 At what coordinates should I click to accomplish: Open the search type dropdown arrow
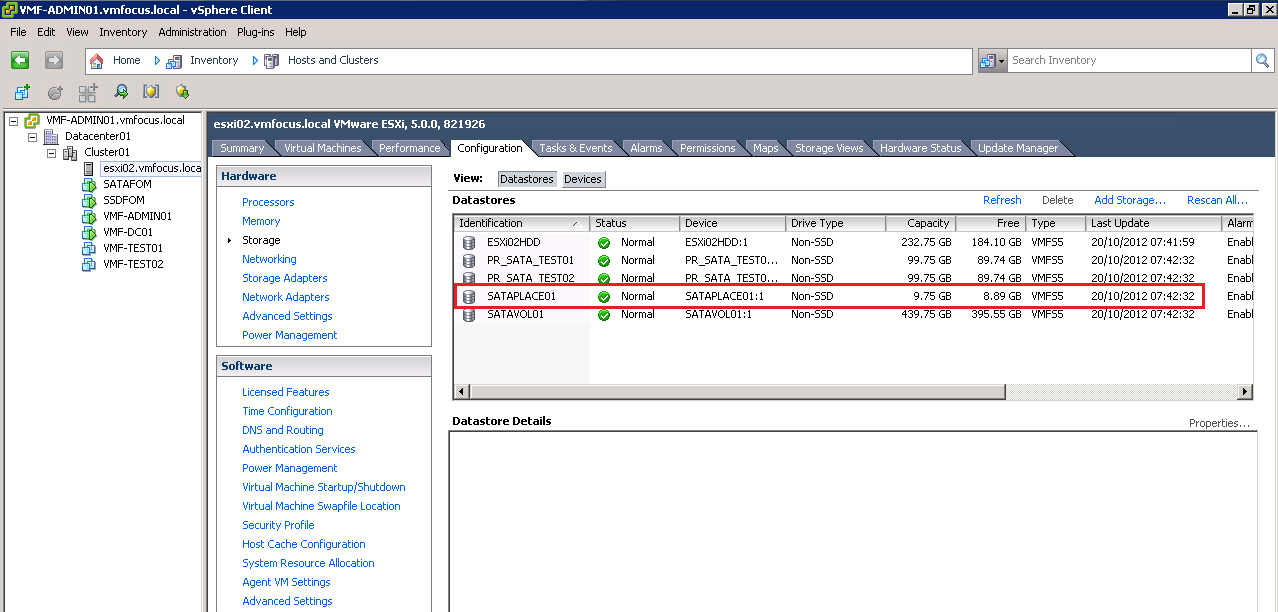pyautogui.click(x=1001, y=61)
